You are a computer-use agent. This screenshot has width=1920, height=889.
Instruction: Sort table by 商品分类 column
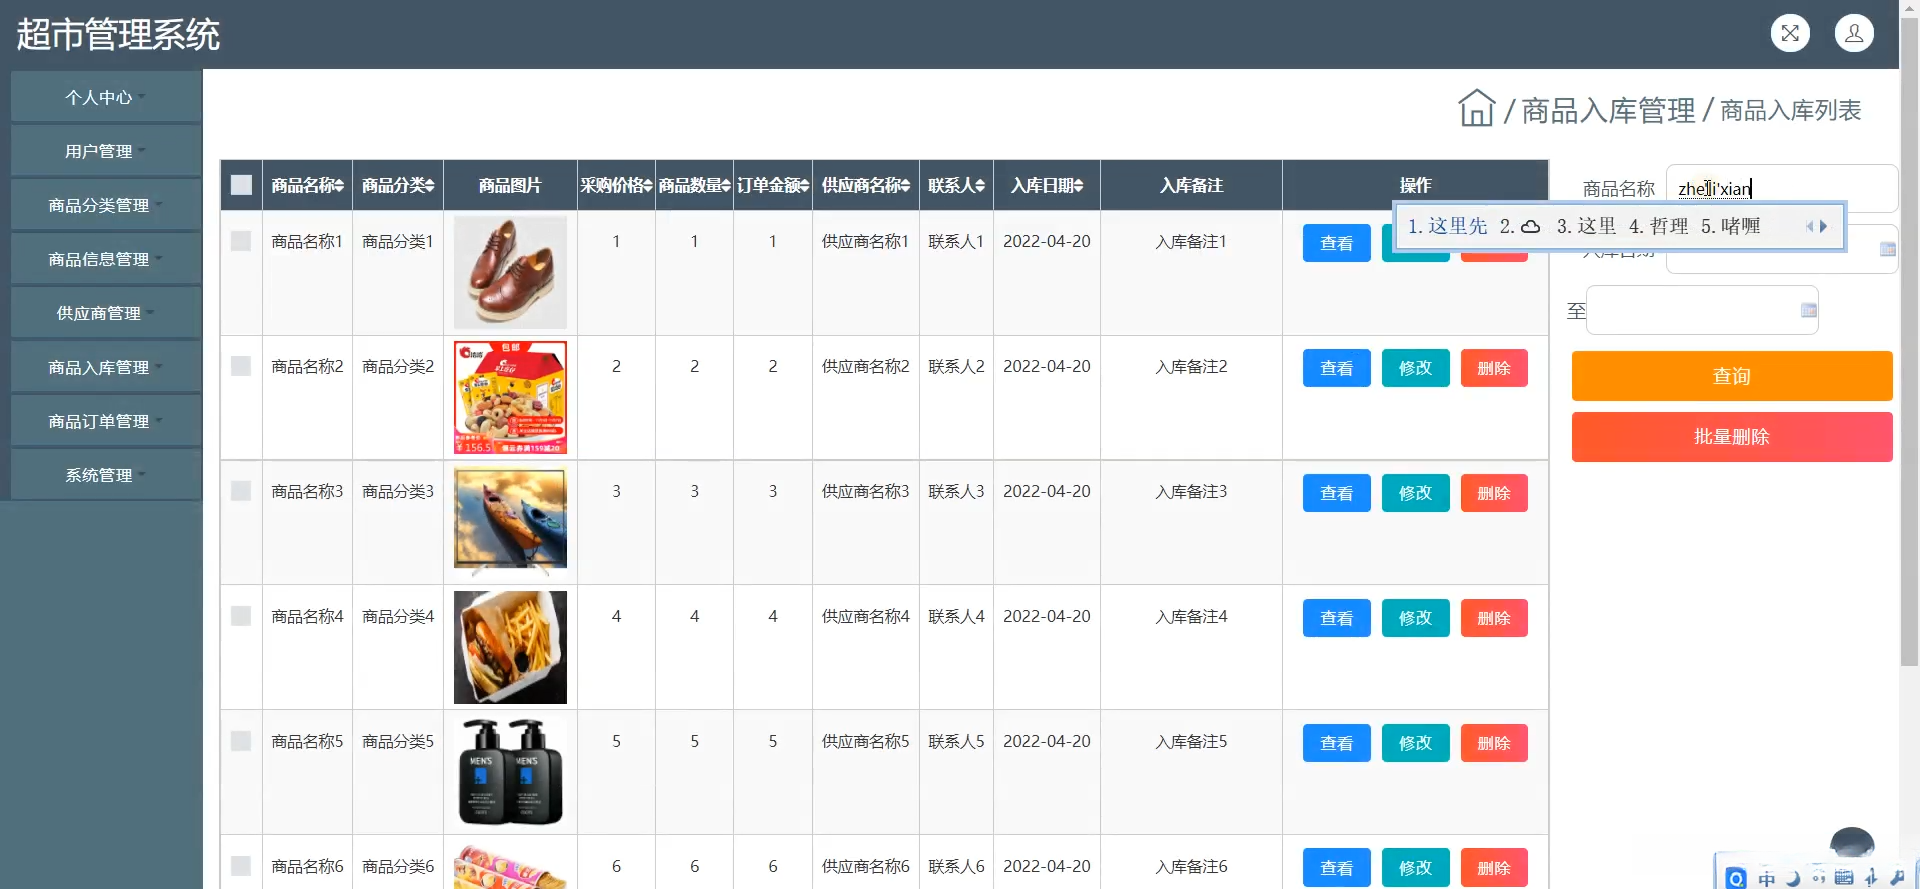pyautogui.click(x=398, y=185)
